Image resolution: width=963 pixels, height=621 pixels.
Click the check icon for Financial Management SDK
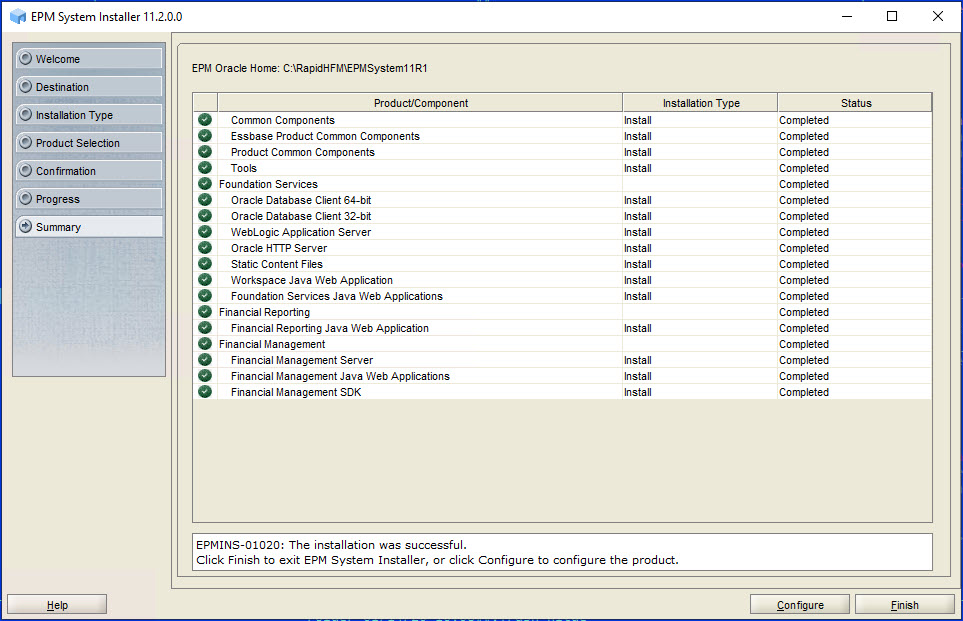[205, 391]
